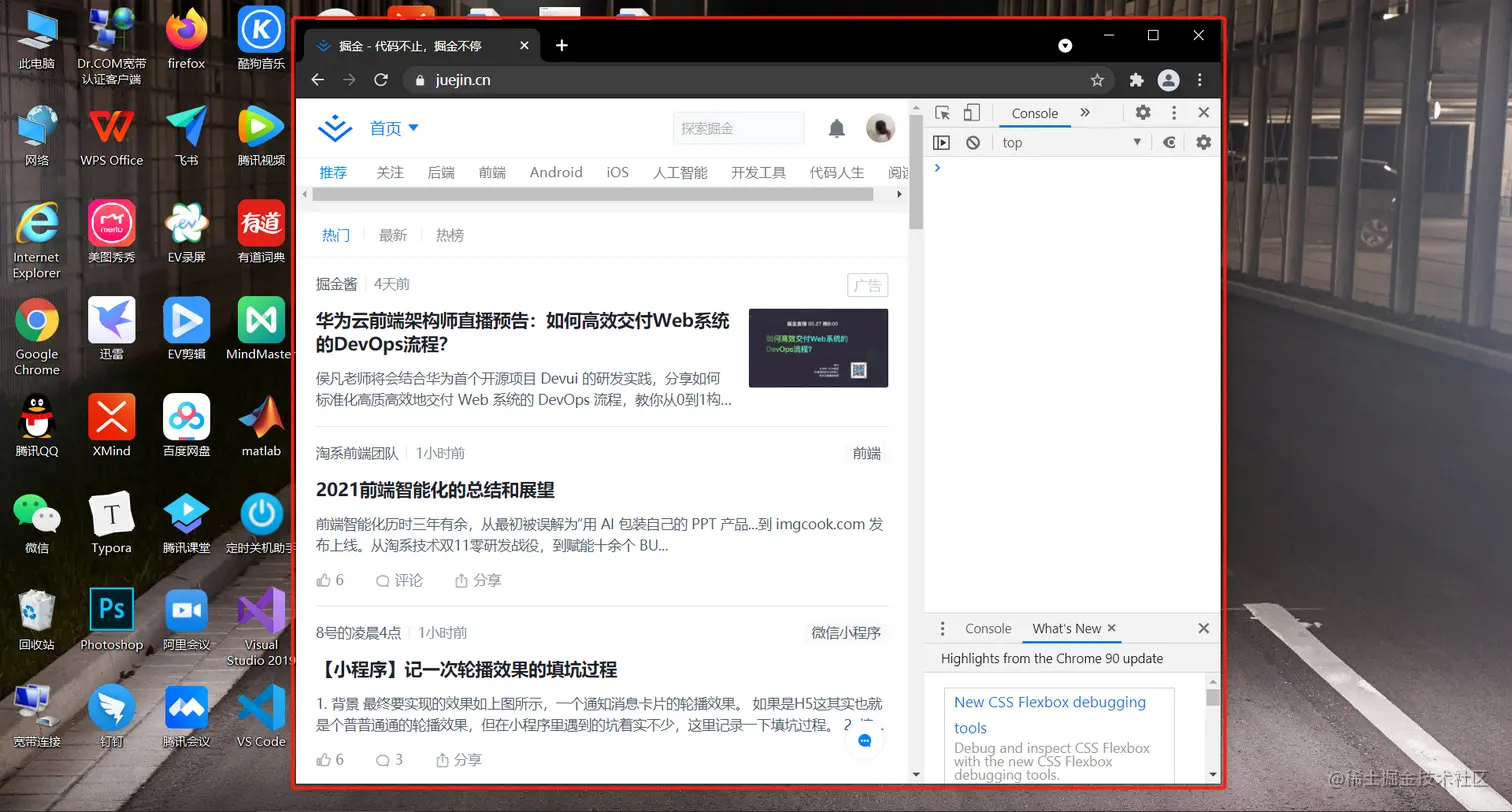Select the inspect element picker in DevTools
This screenshot has height=812, width=1512.
(942, 113)
